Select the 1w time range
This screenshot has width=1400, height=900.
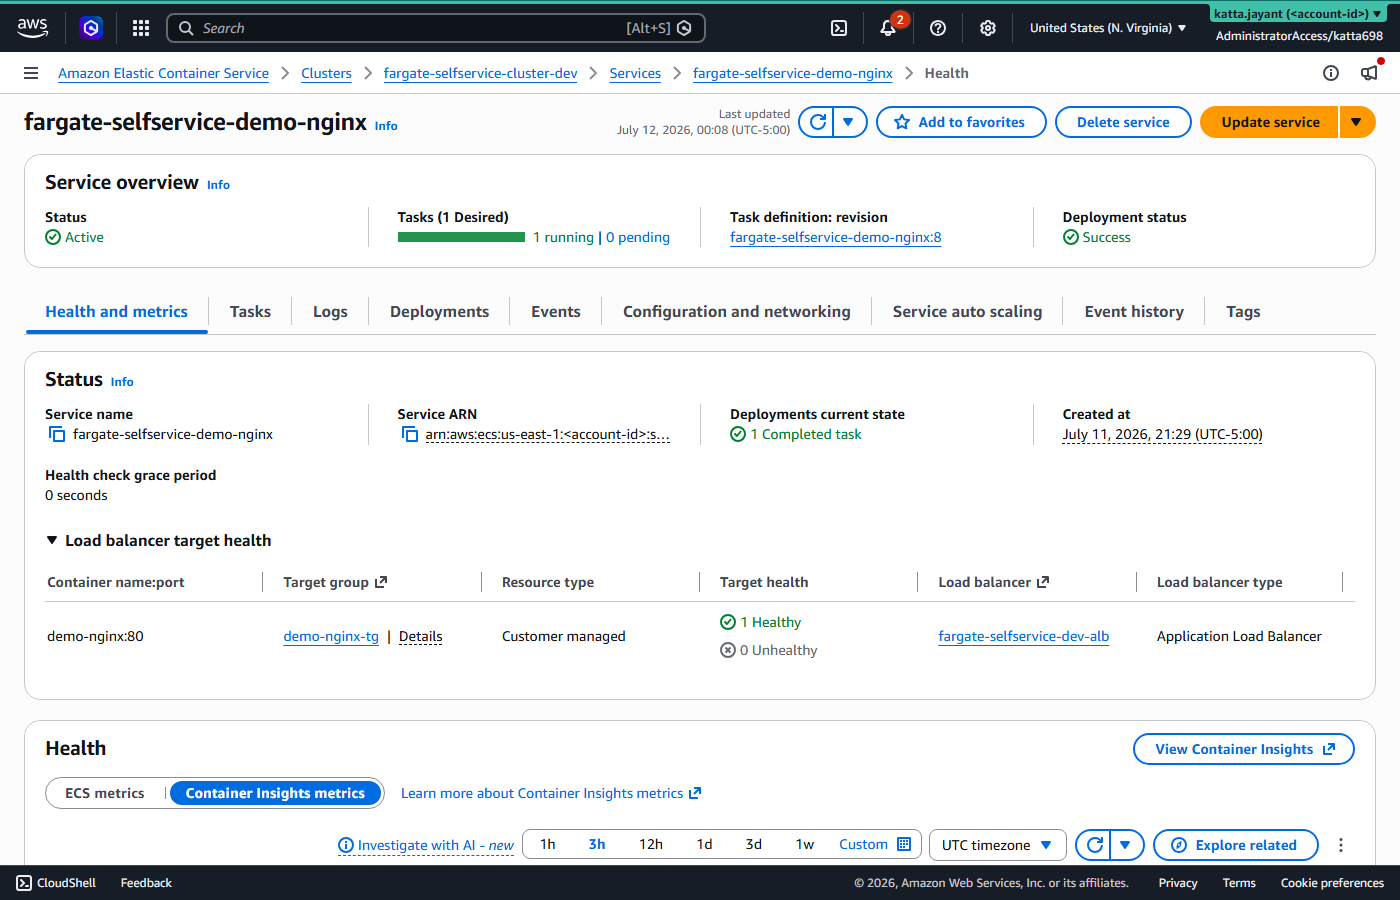click(x=805, y=844)
